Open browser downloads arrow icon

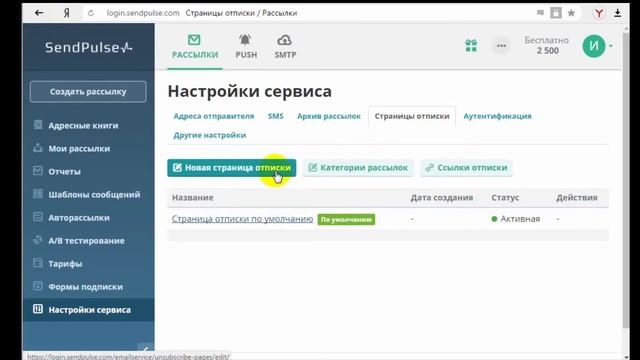coord(618,13)
